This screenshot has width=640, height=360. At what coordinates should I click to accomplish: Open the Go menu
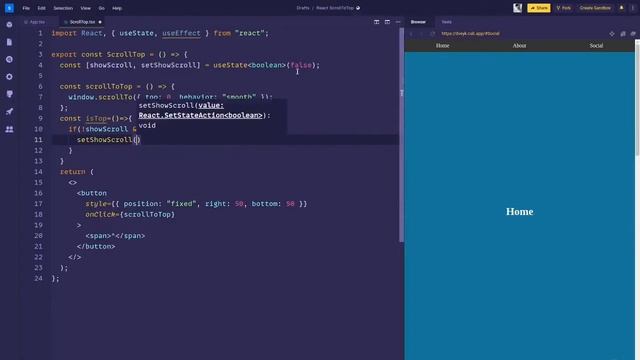pyautogui.click(x=102, y=8)
